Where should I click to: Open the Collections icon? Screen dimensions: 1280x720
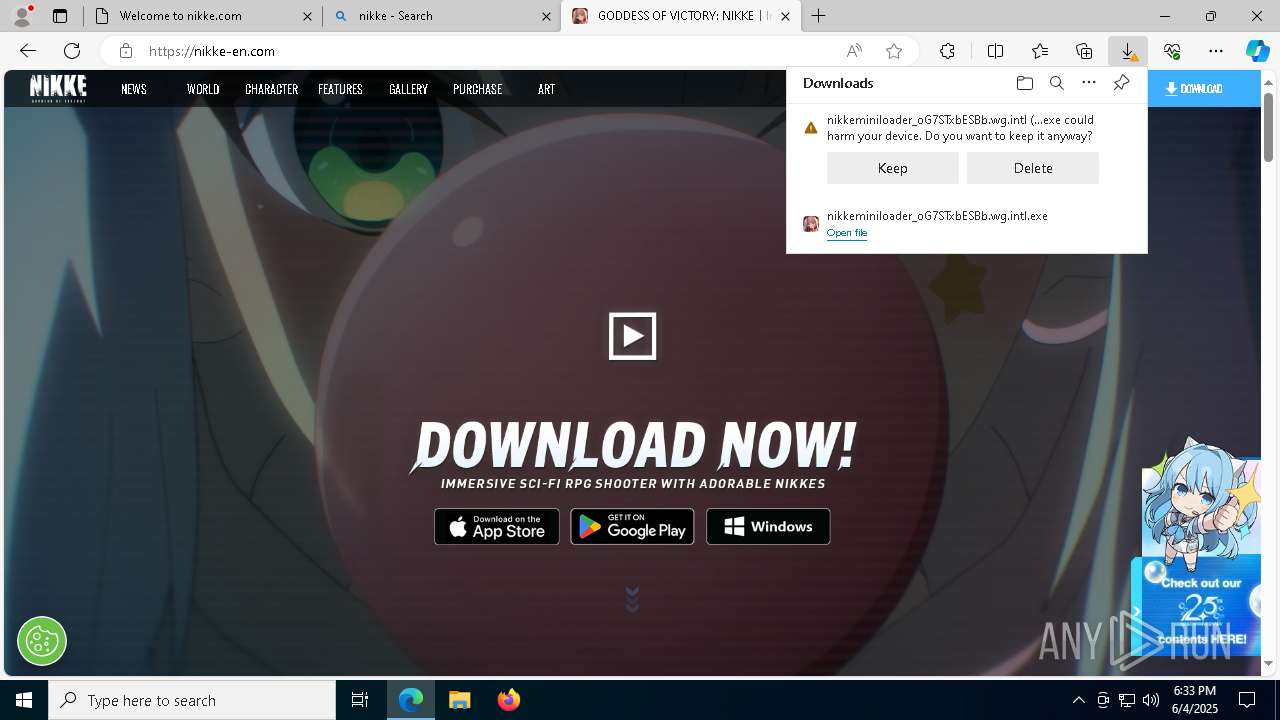1084,51
